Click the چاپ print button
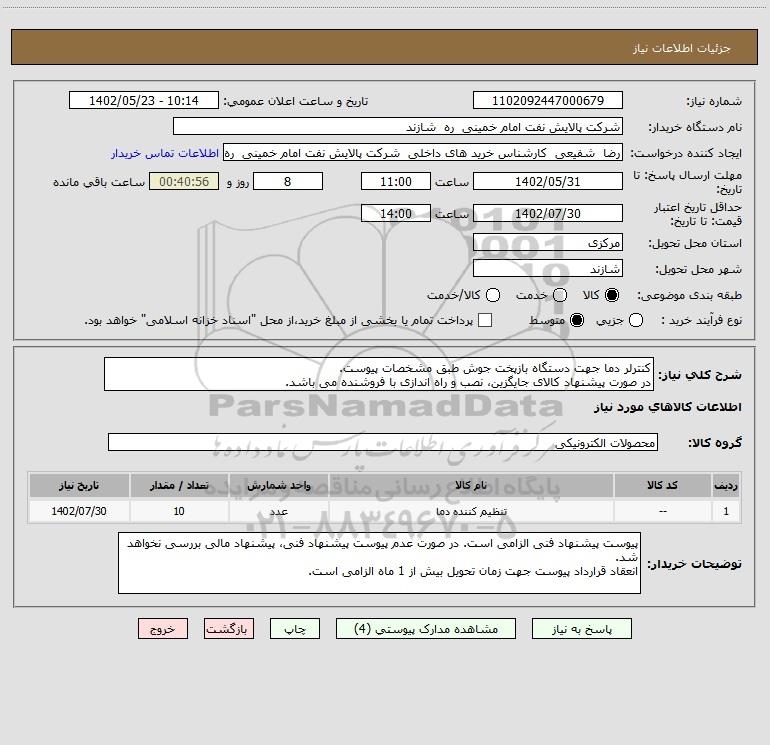 (x=295, y=629)
